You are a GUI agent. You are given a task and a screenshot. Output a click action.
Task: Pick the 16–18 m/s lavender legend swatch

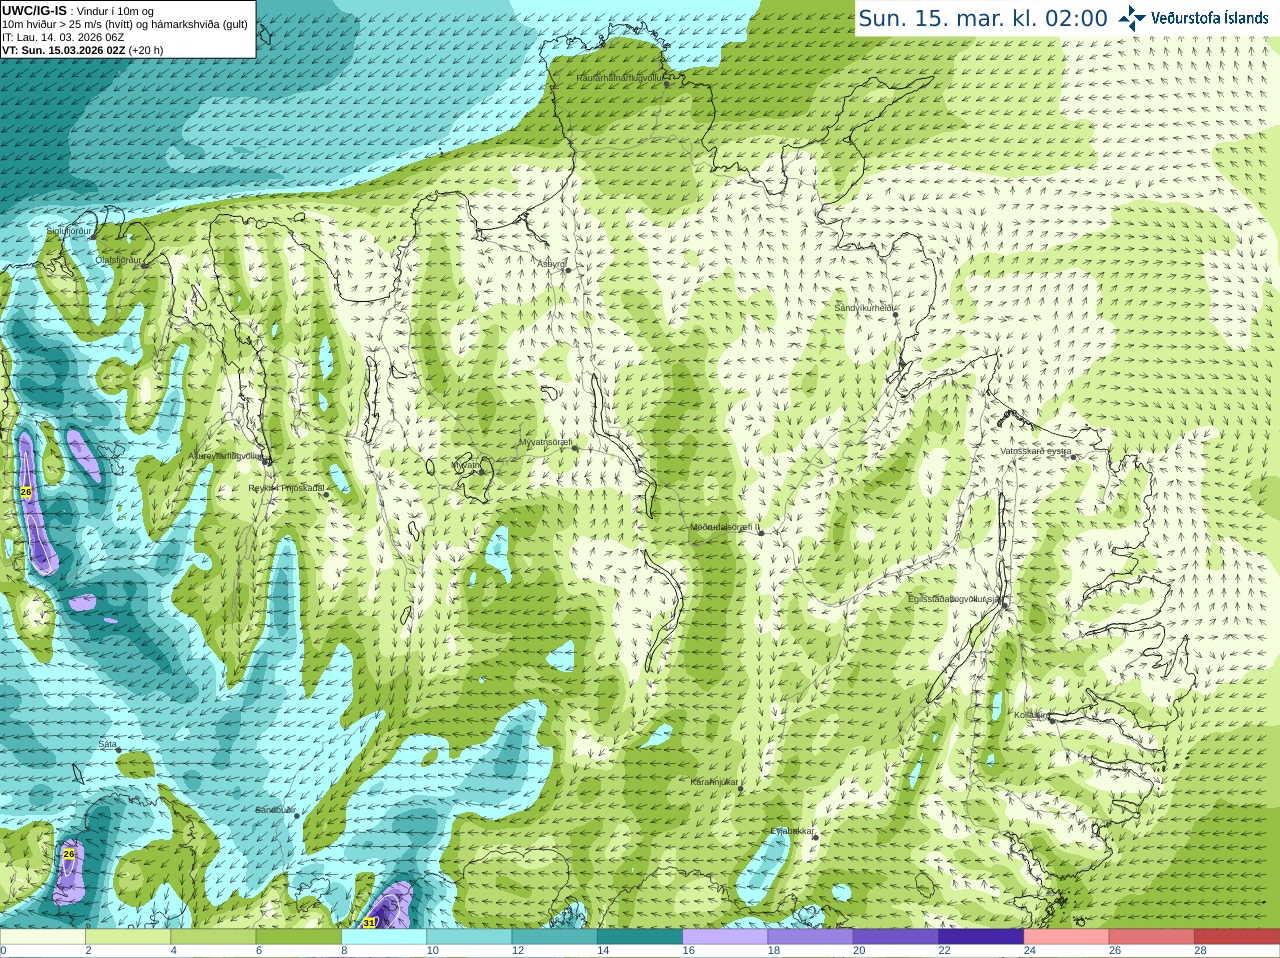pyautogui.click(x=725, y=937)
